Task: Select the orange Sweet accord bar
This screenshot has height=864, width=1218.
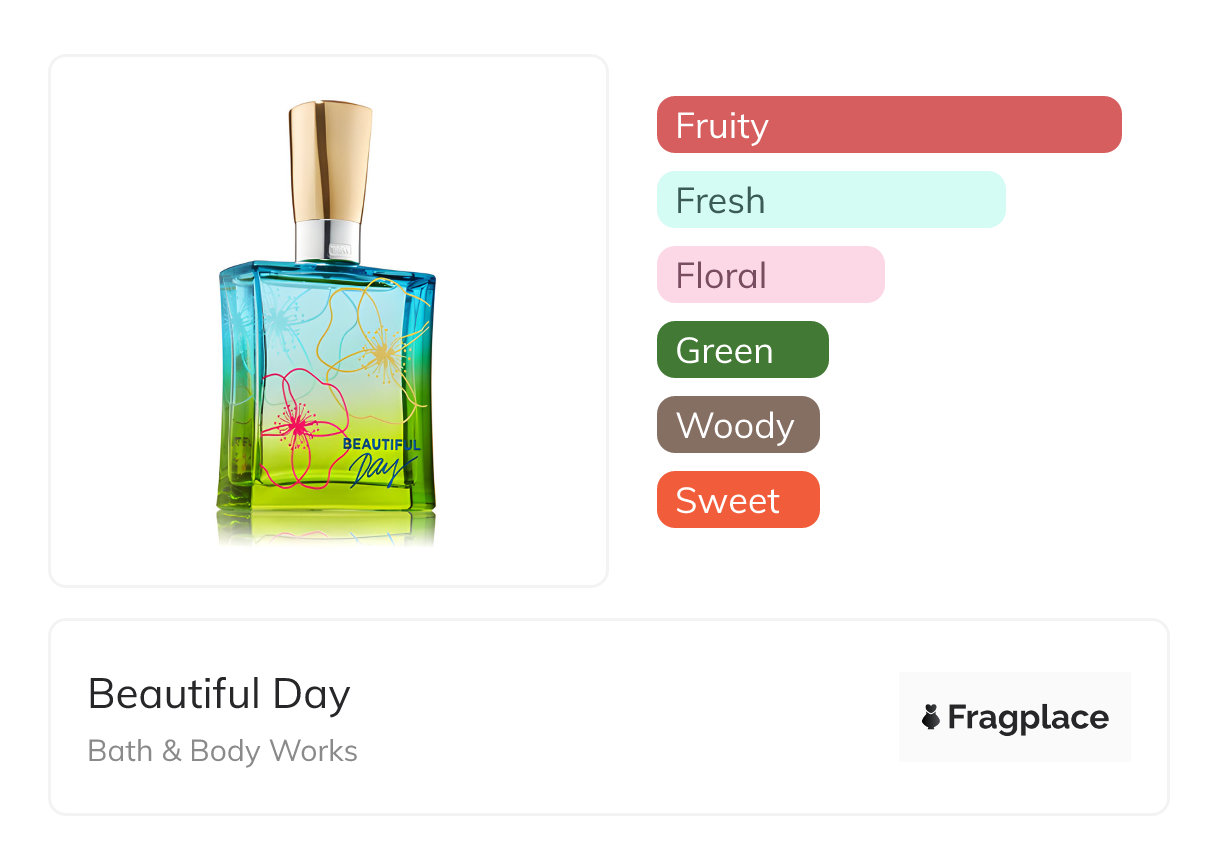Action: (738, 500)
